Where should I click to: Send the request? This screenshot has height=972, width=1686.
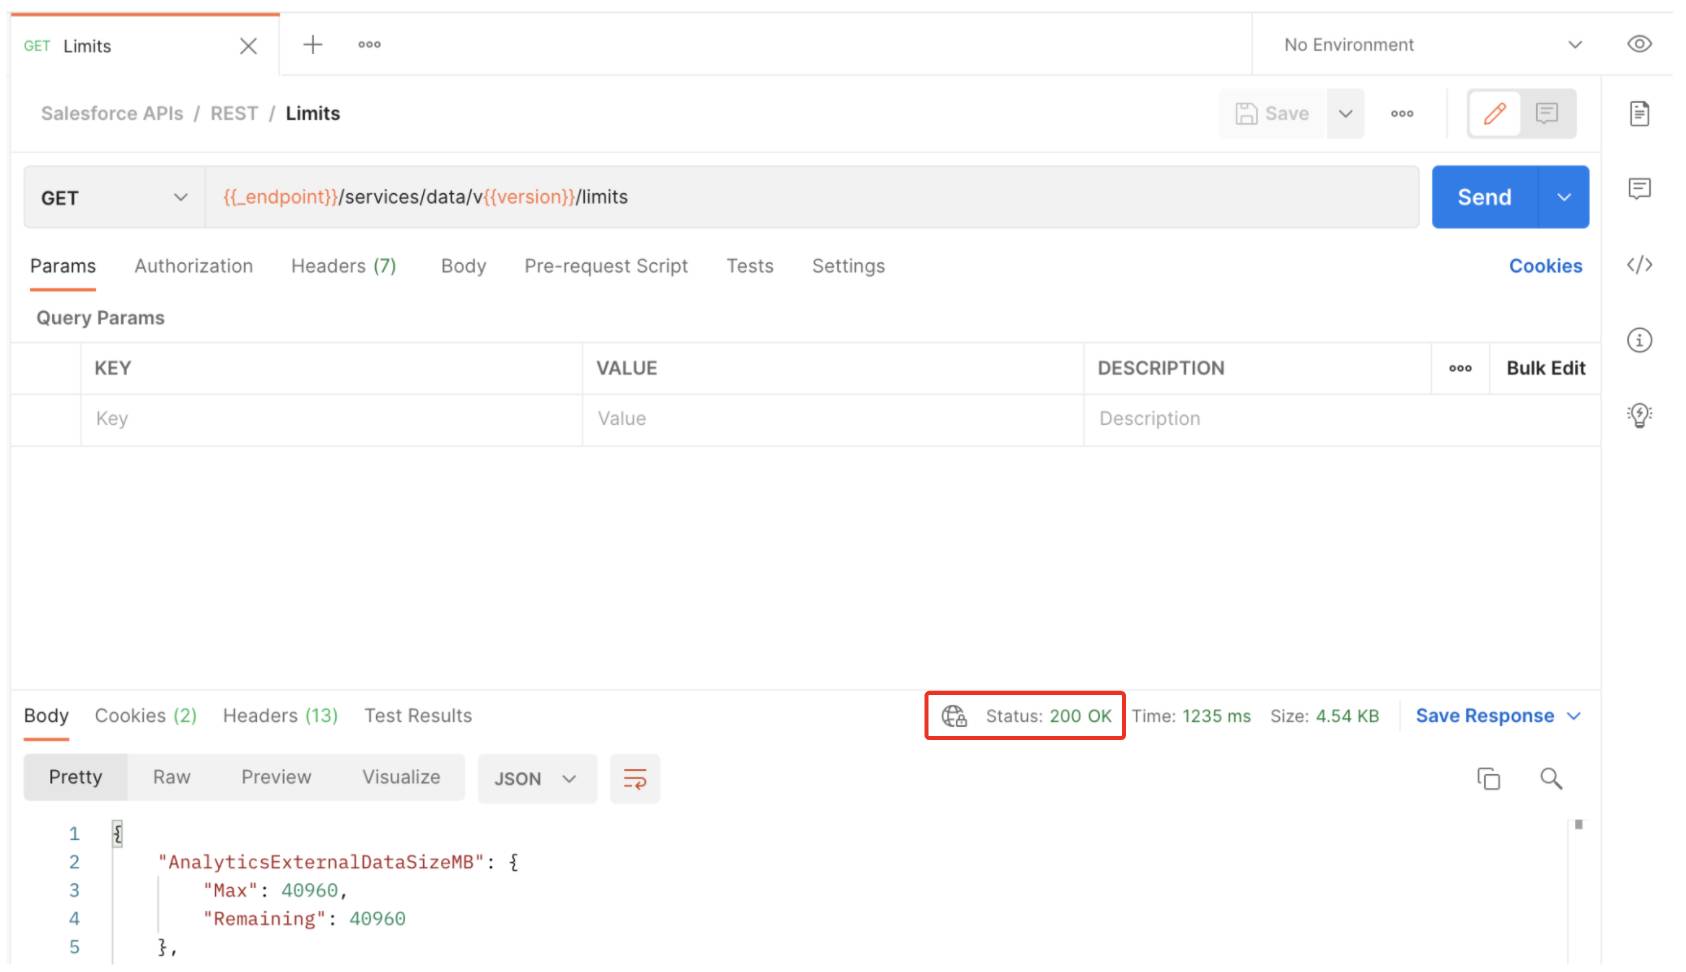point(1484,197)
